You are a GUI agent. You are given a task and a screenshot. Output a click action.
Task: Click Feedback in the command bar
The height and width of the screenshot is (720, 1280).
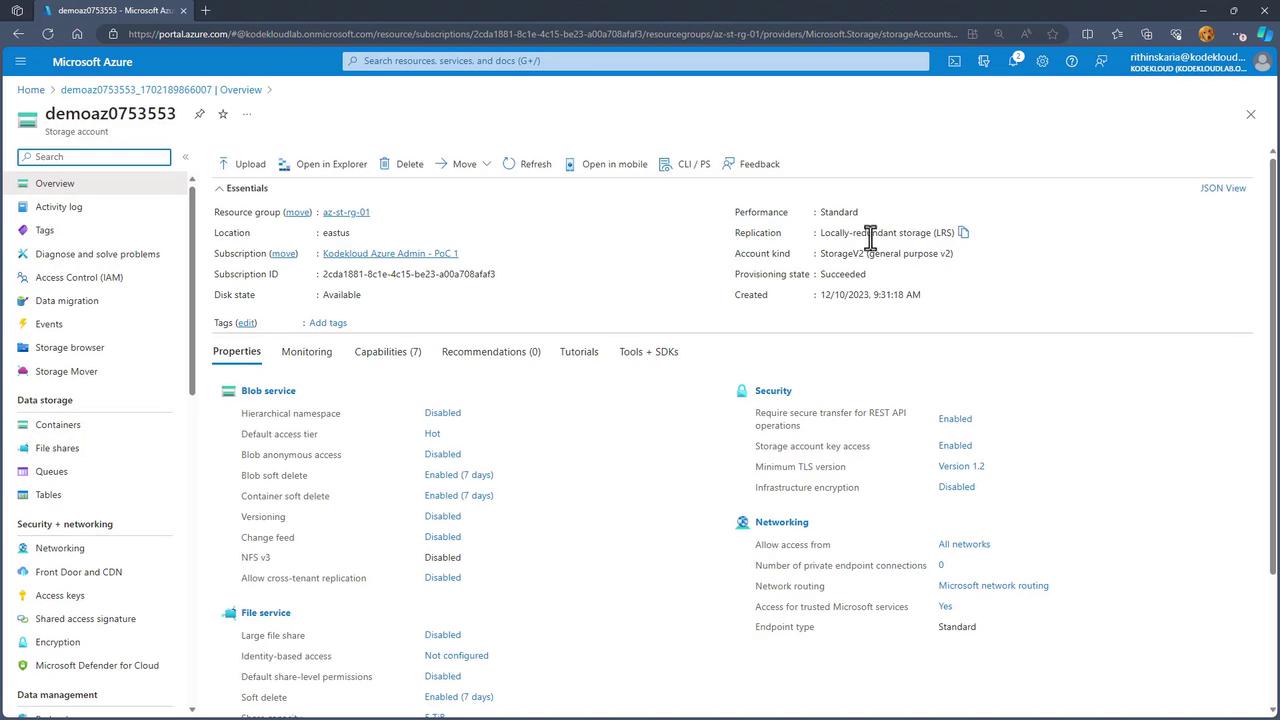(x=751, y=164)
